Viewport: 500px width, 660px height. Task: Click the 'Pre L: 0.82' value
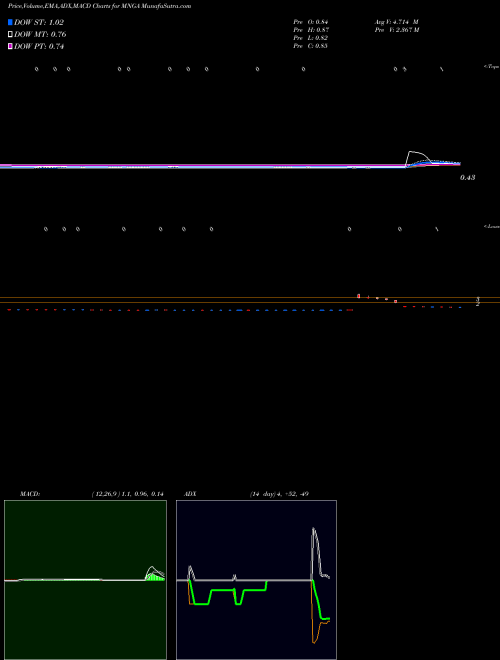(x=311, y=38)
